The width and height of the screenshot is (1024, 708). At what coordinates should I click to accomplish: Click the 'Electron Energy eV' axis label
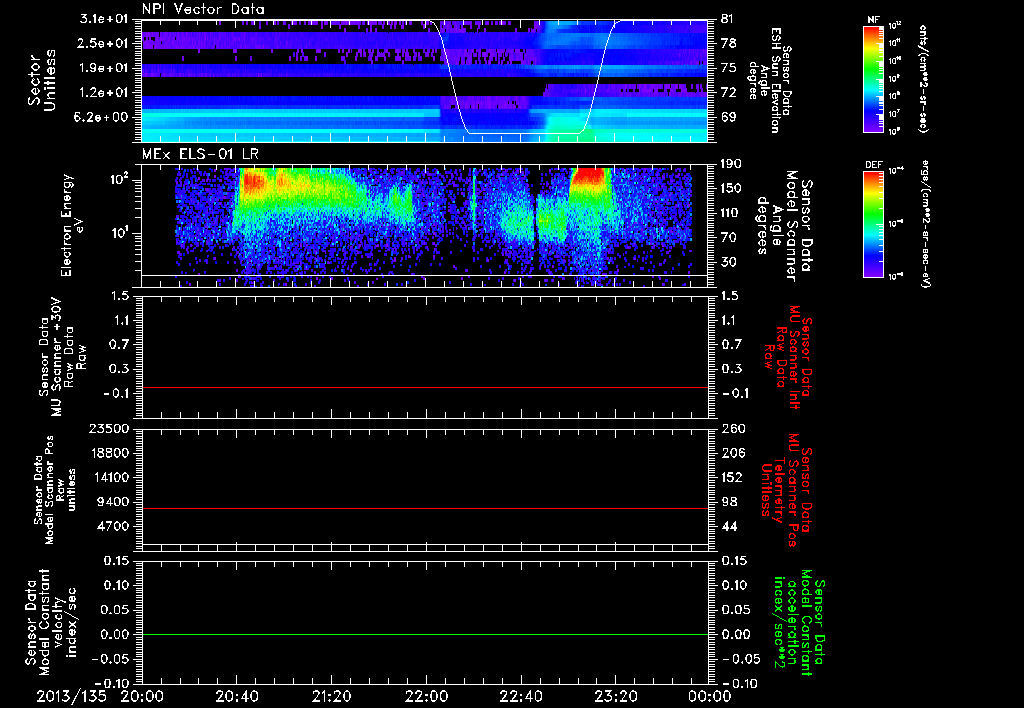coord(72,225)
